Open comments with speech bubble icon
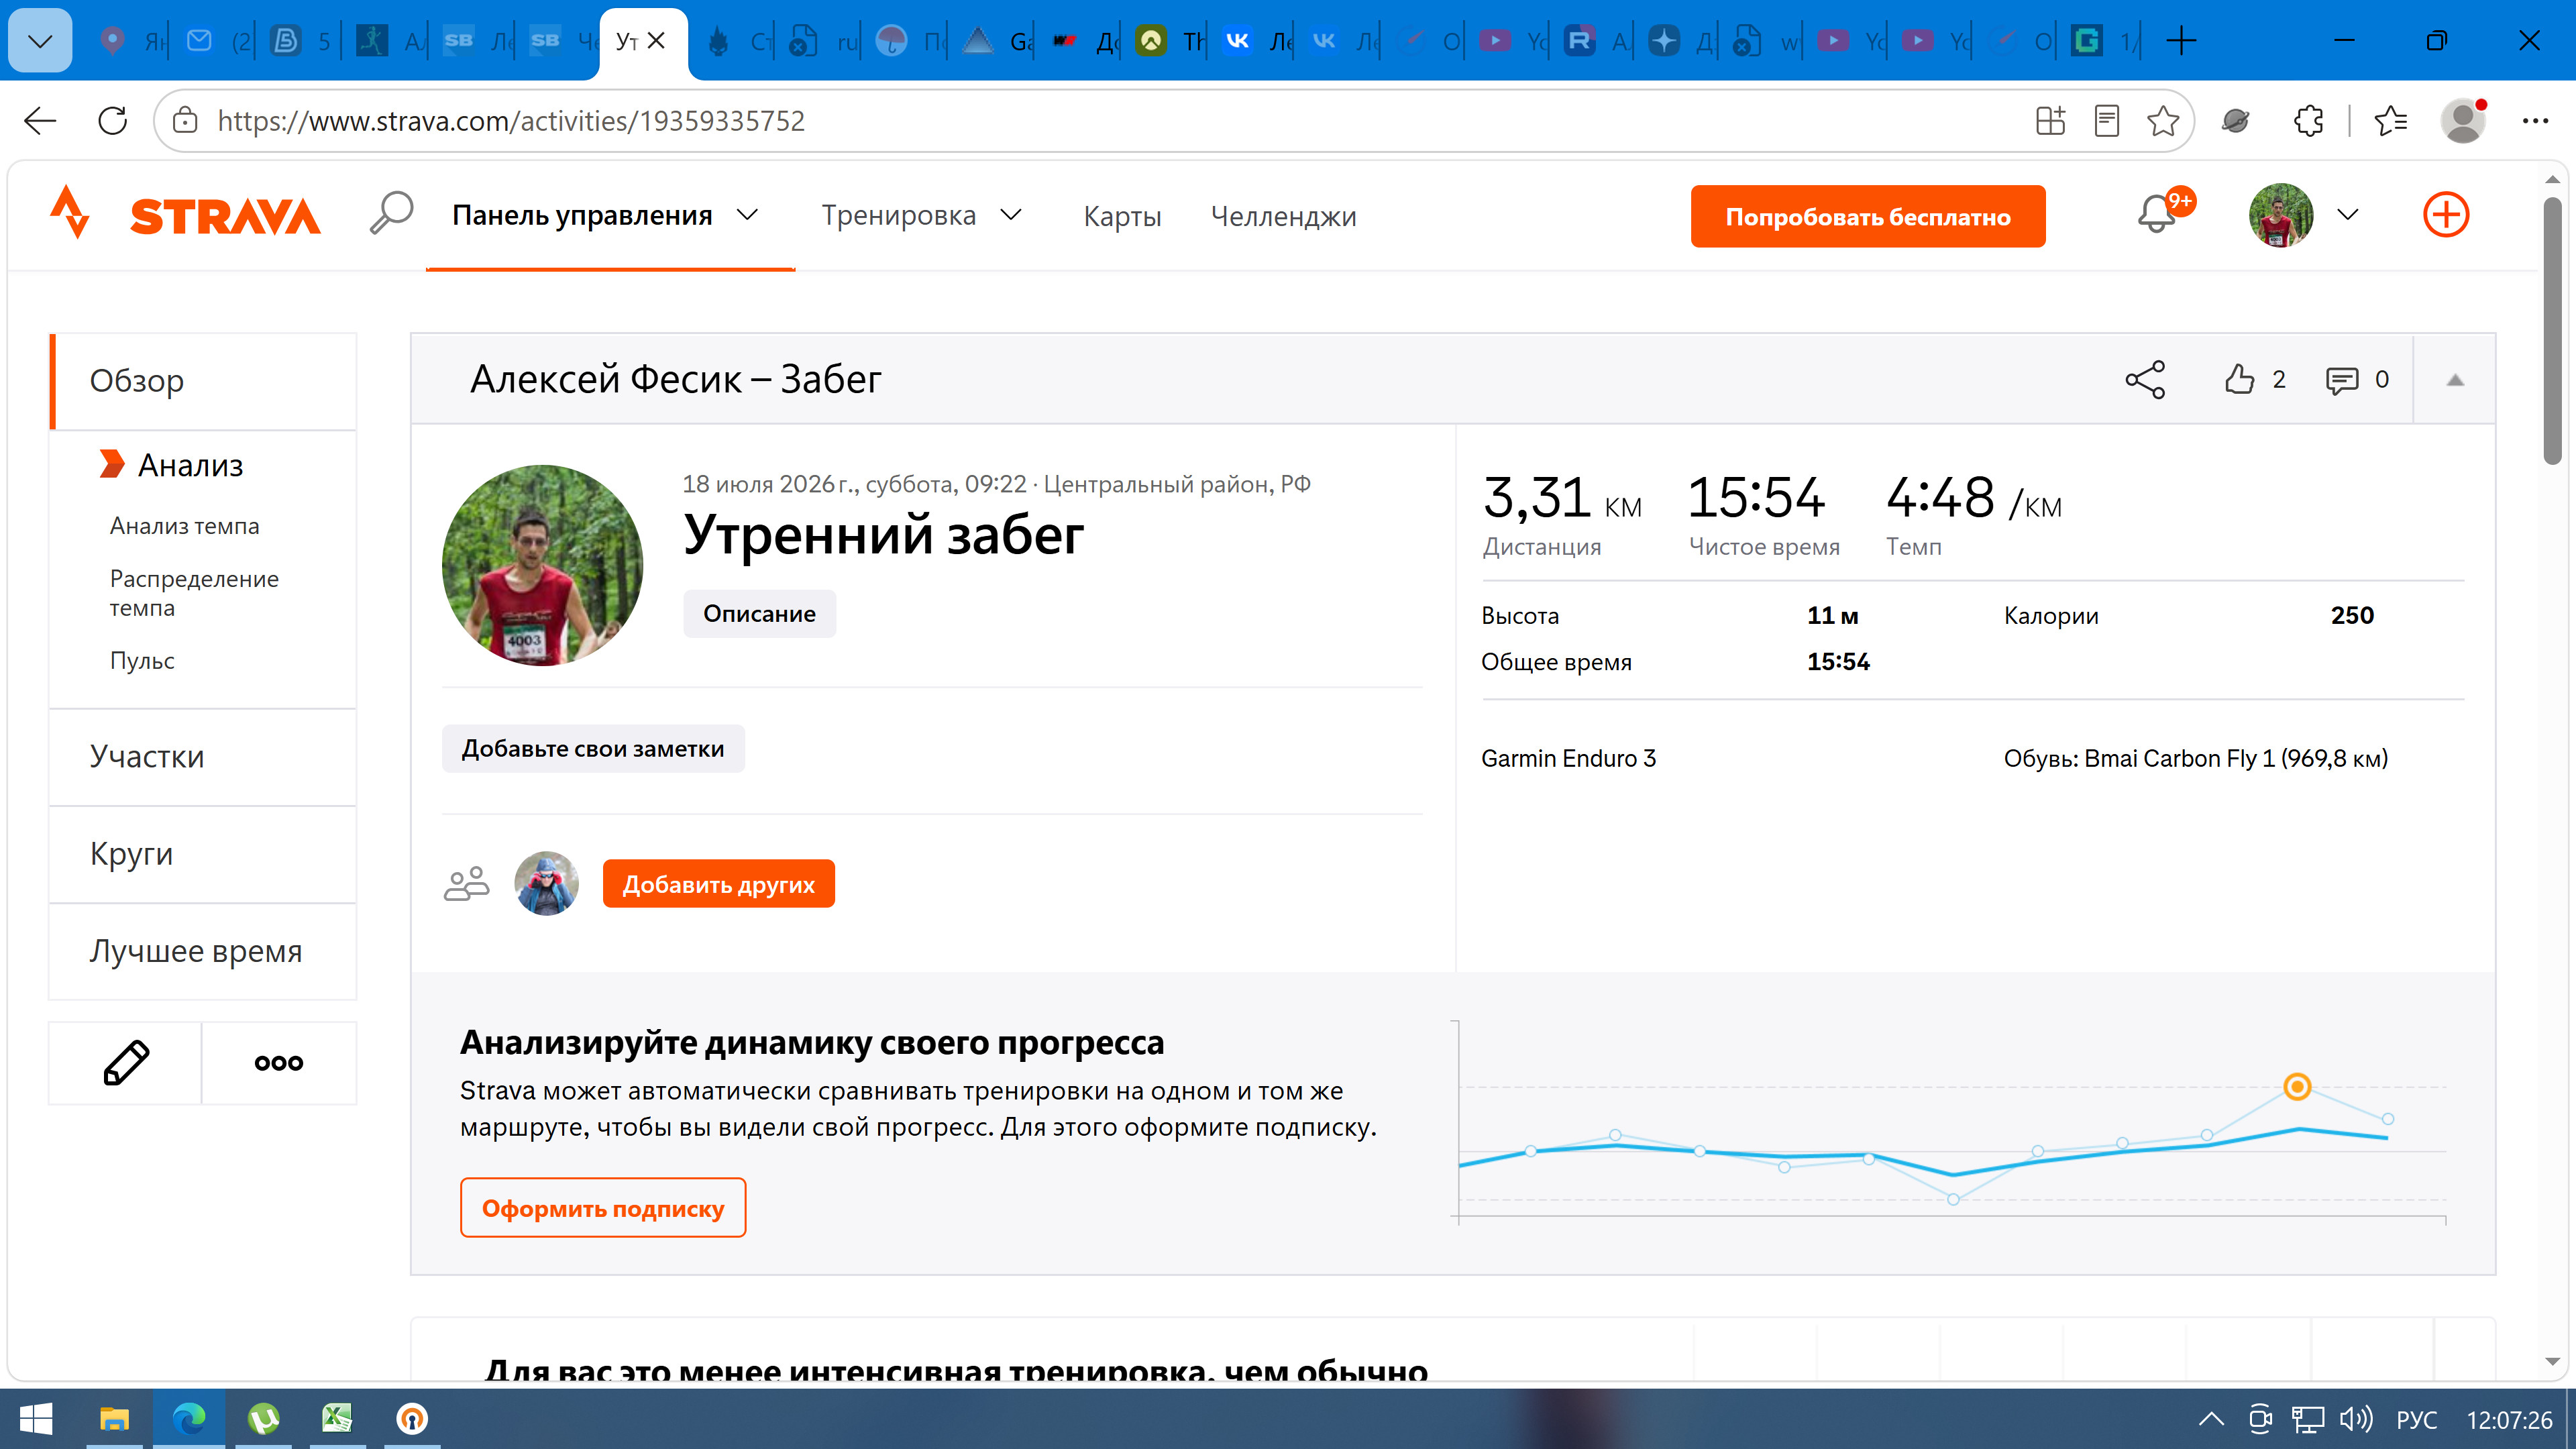 pyautogui.click(x=2341, y=380)
